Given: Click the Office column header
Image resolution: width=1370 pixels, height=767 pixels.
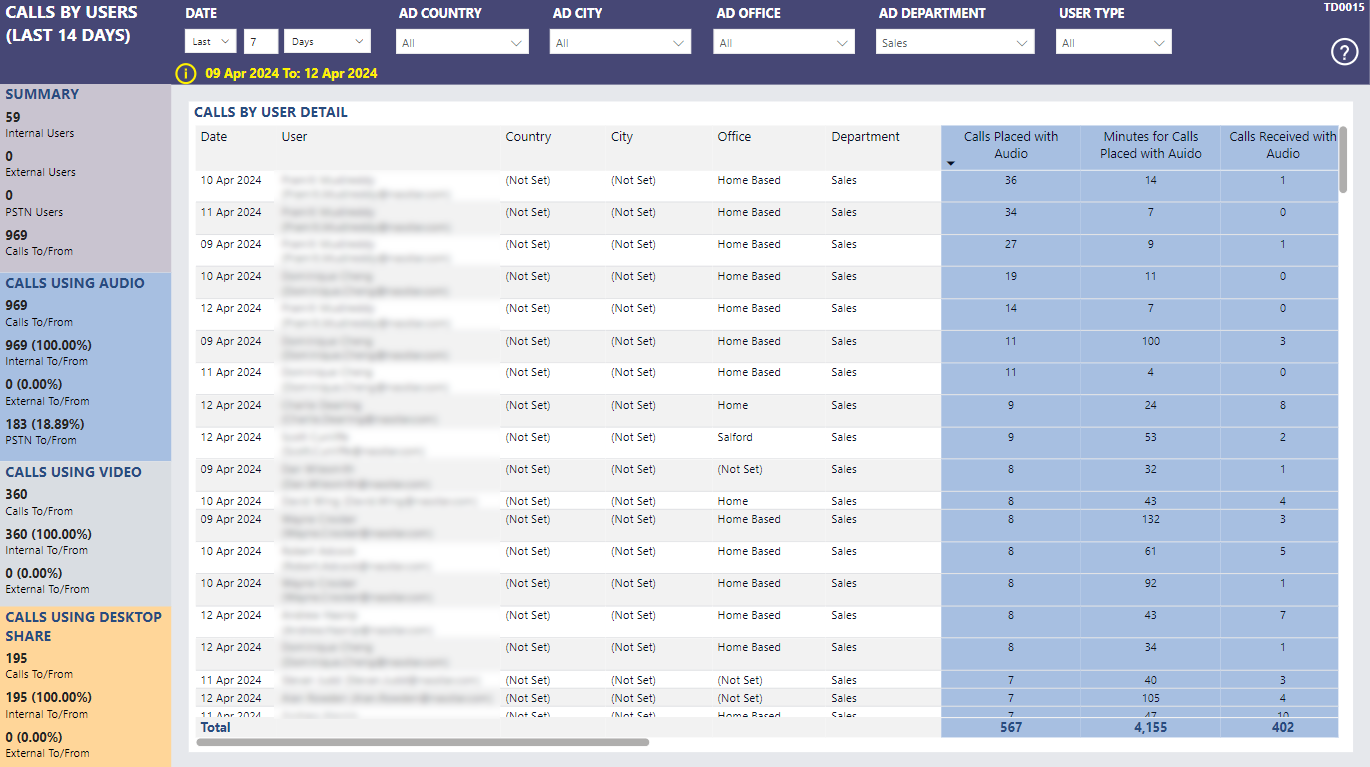Looking at the screenshot, I should [734, 137].
